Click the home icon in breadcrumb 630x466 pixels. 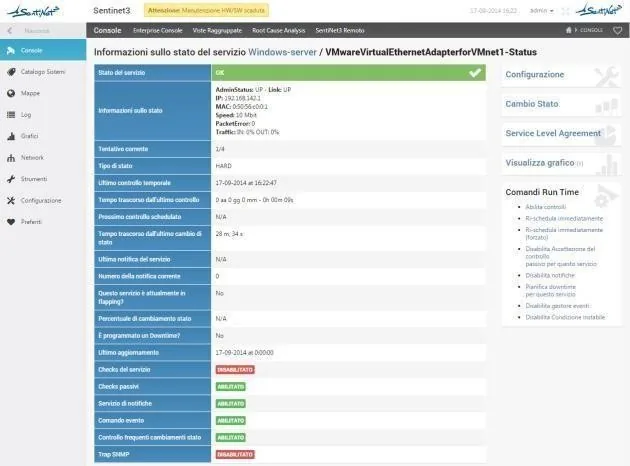(569, 30)
